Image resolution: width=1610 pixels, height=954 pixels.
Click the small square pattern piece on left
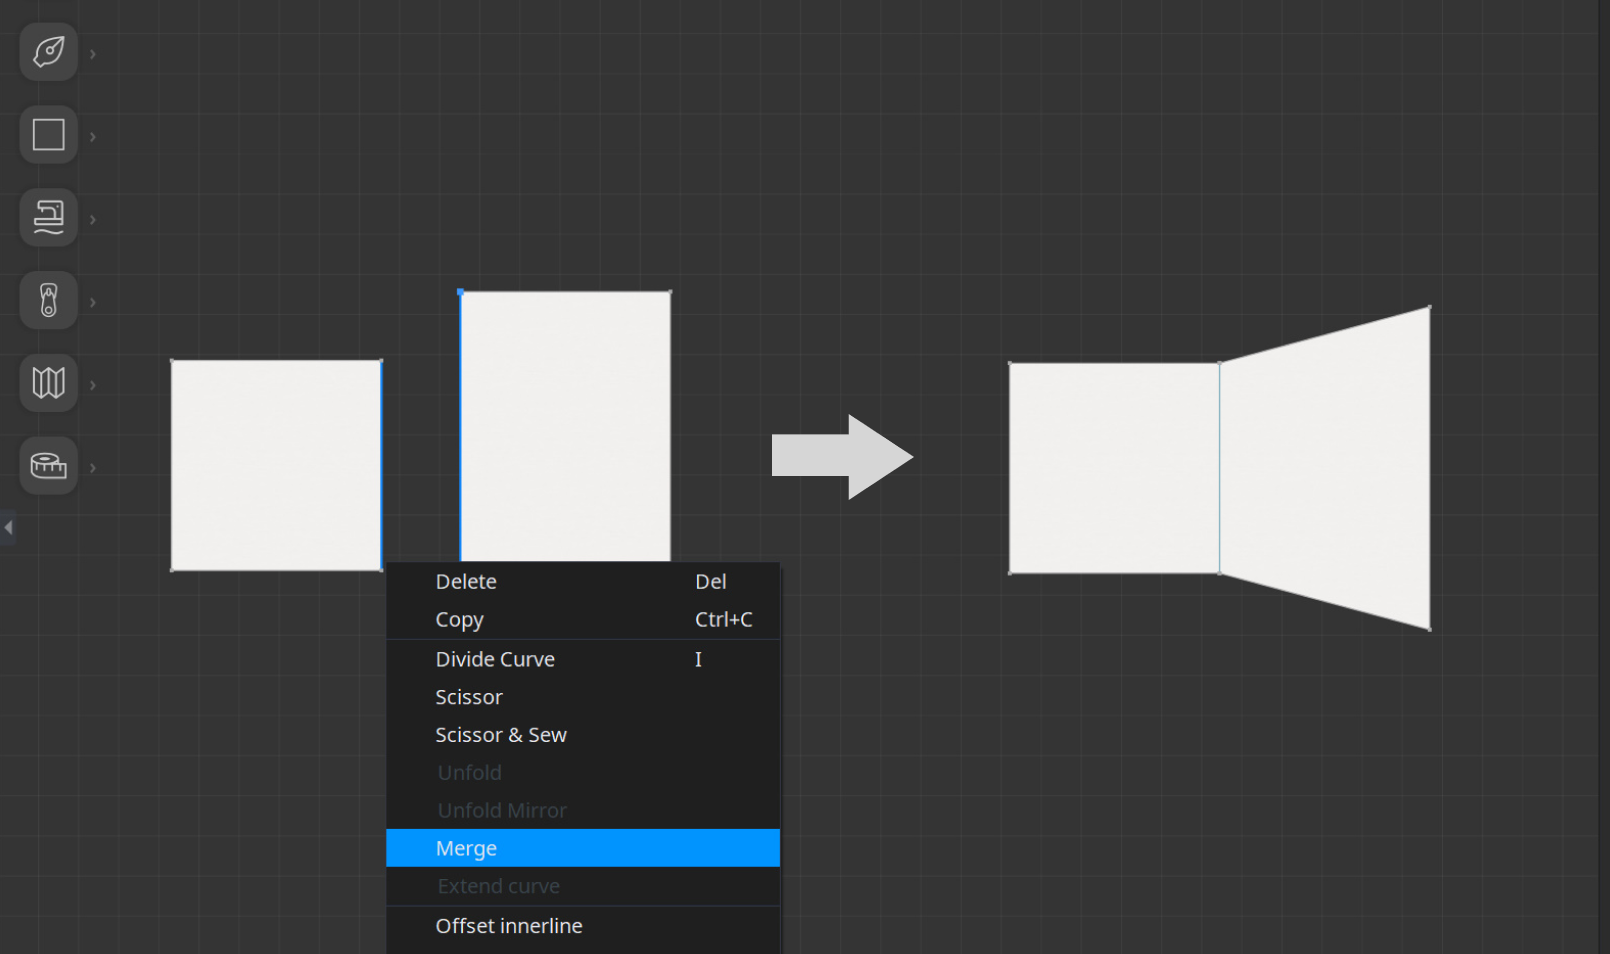[276, 465]
